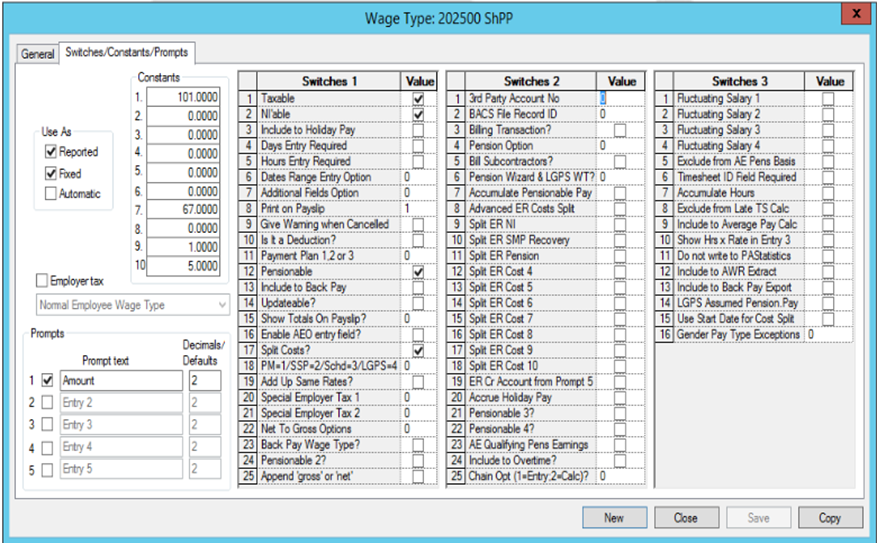Select the Switches/Constants/Prompts tab
The width and height of the screenshot is (877, 543).
(126, 53)
